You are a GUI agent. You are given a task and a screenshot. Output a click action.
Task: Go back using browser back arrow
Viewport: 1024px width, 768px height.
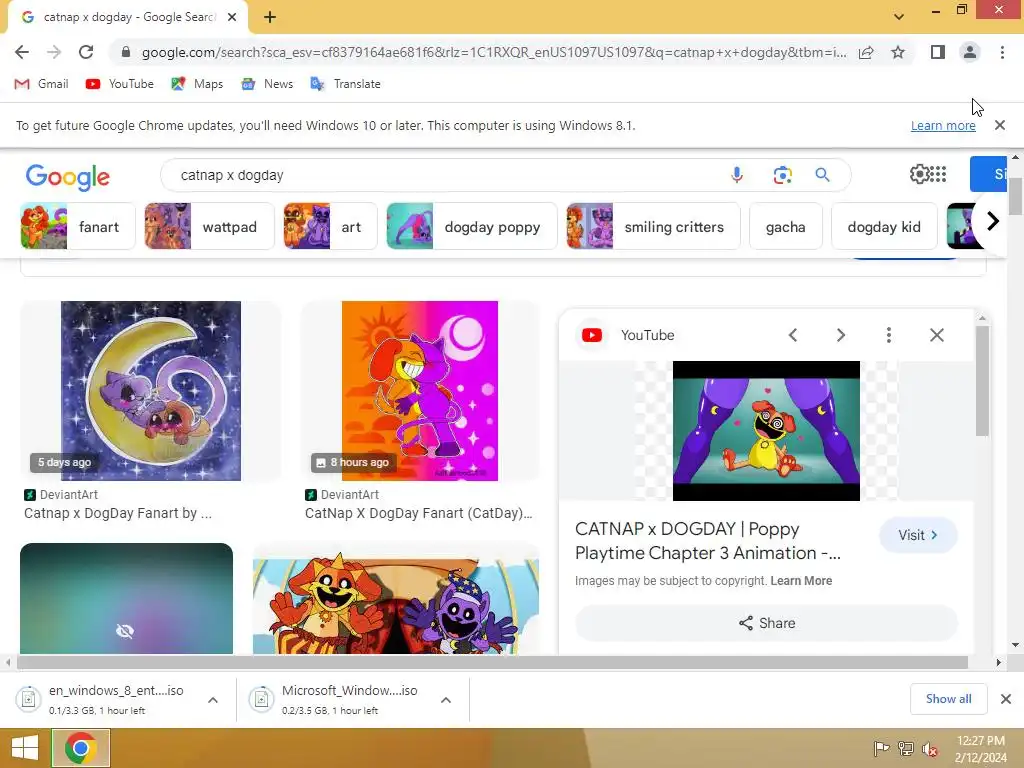pyautogui.click(x=22, y=52)
